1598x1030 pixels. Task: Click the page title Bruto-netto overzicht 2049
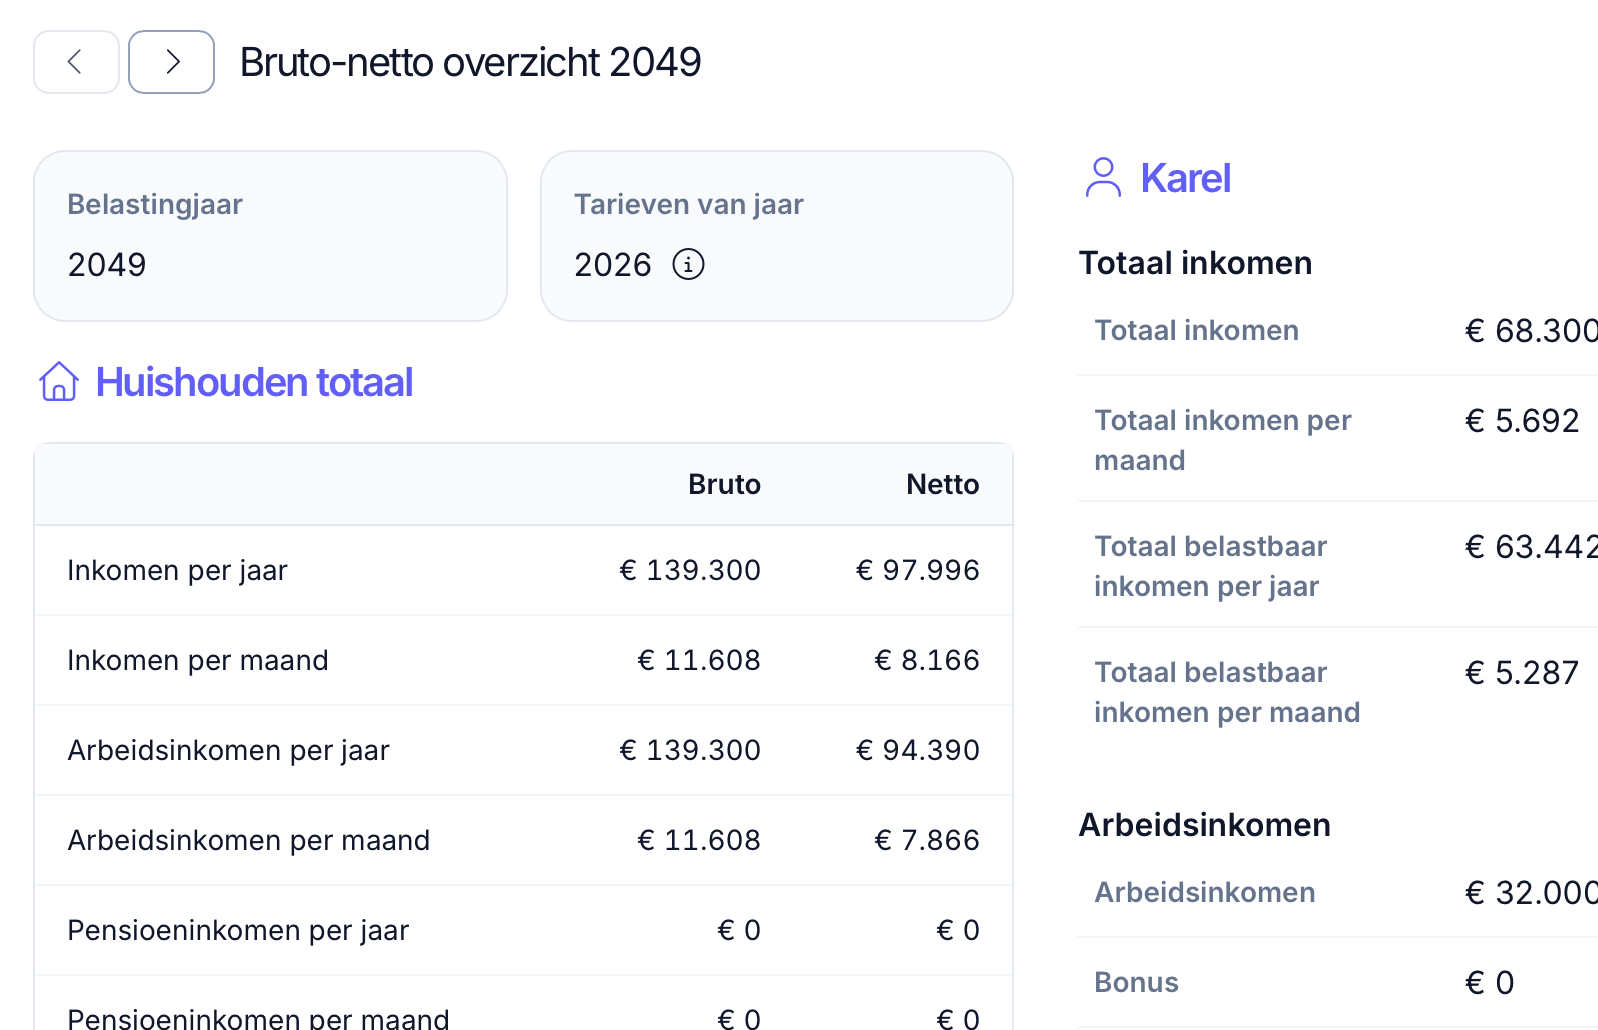tap(471, 62)
